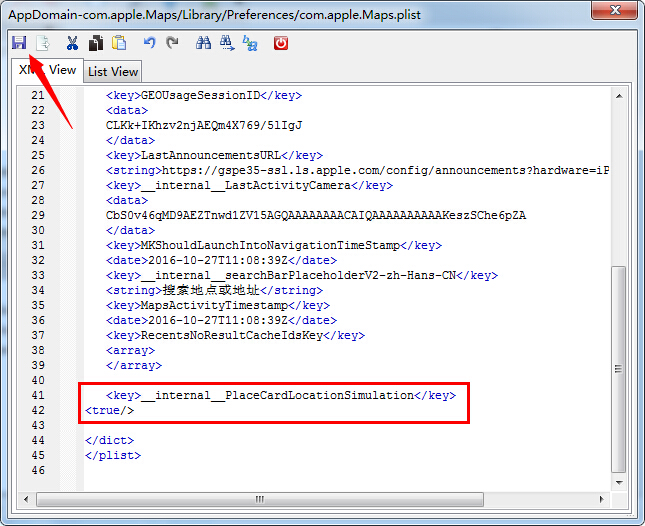Click the <true/> value line
645x526 pixels.
tap(109, 410)
